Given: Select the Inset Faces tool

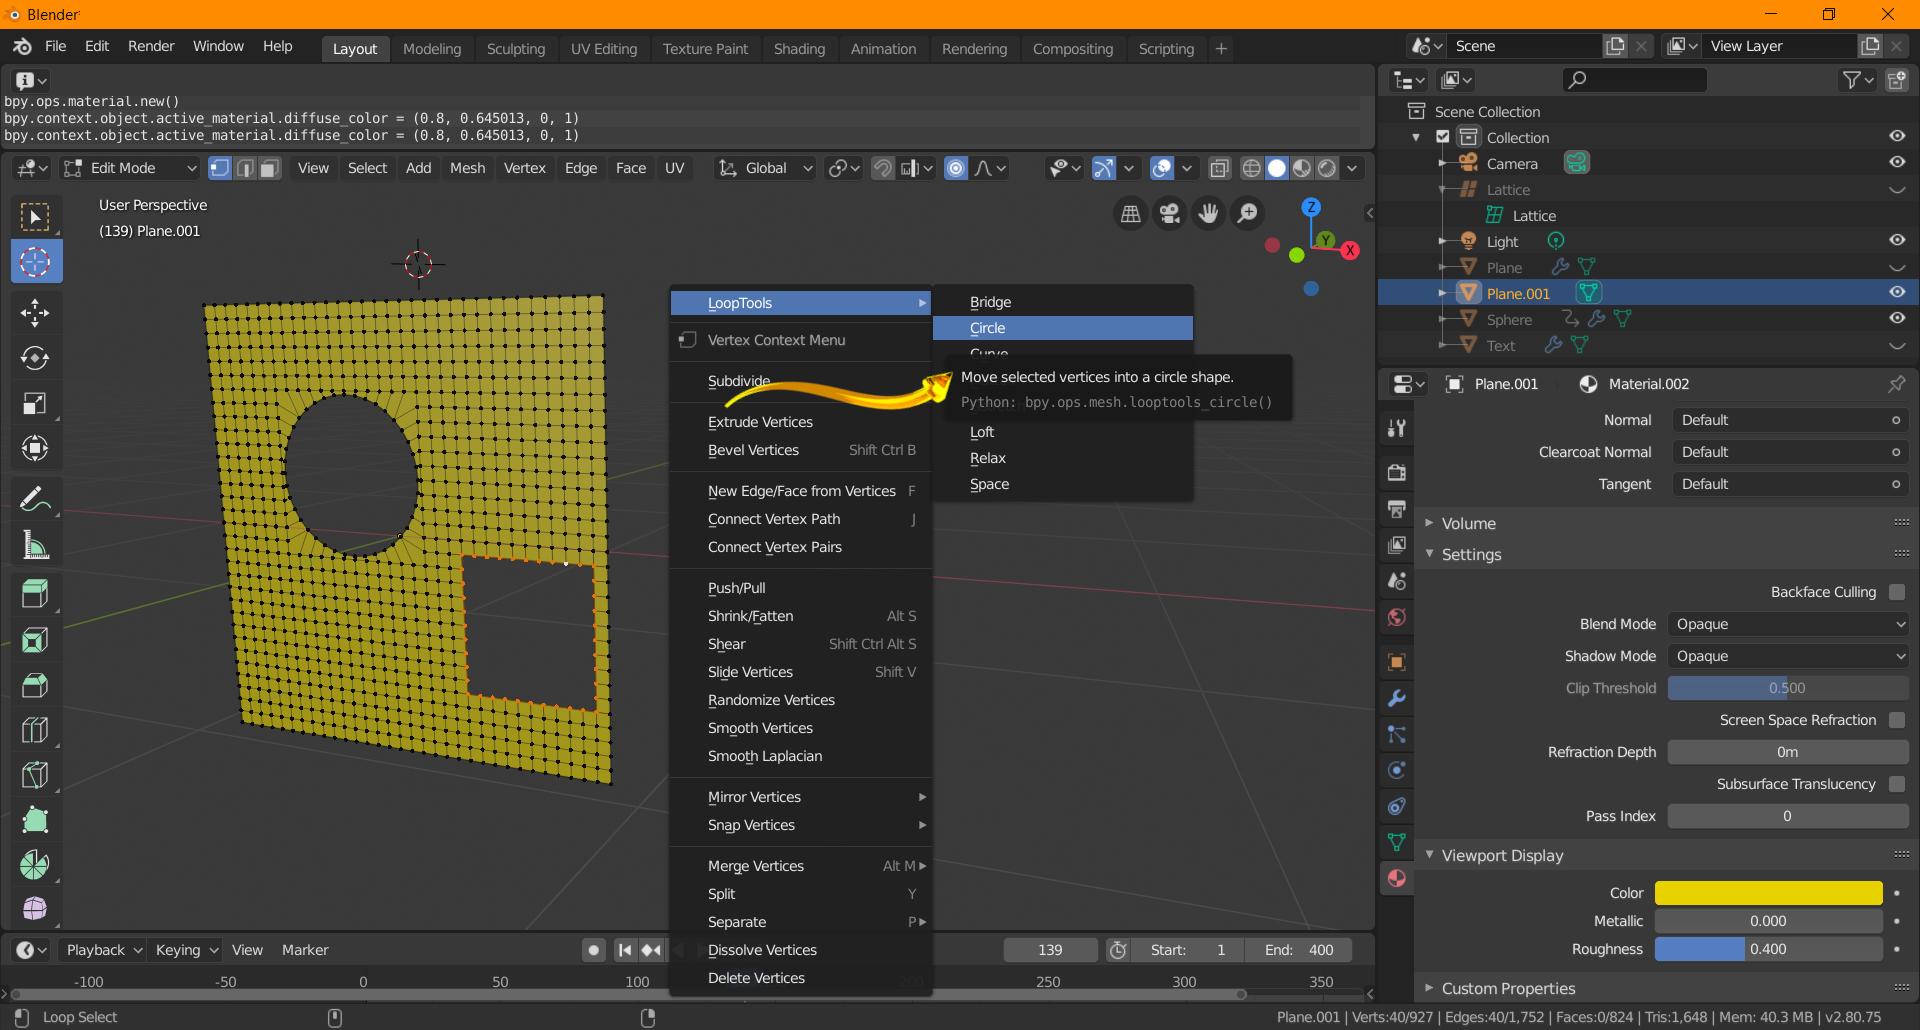Looking at the screenshot, I should (x=35, y=640).
